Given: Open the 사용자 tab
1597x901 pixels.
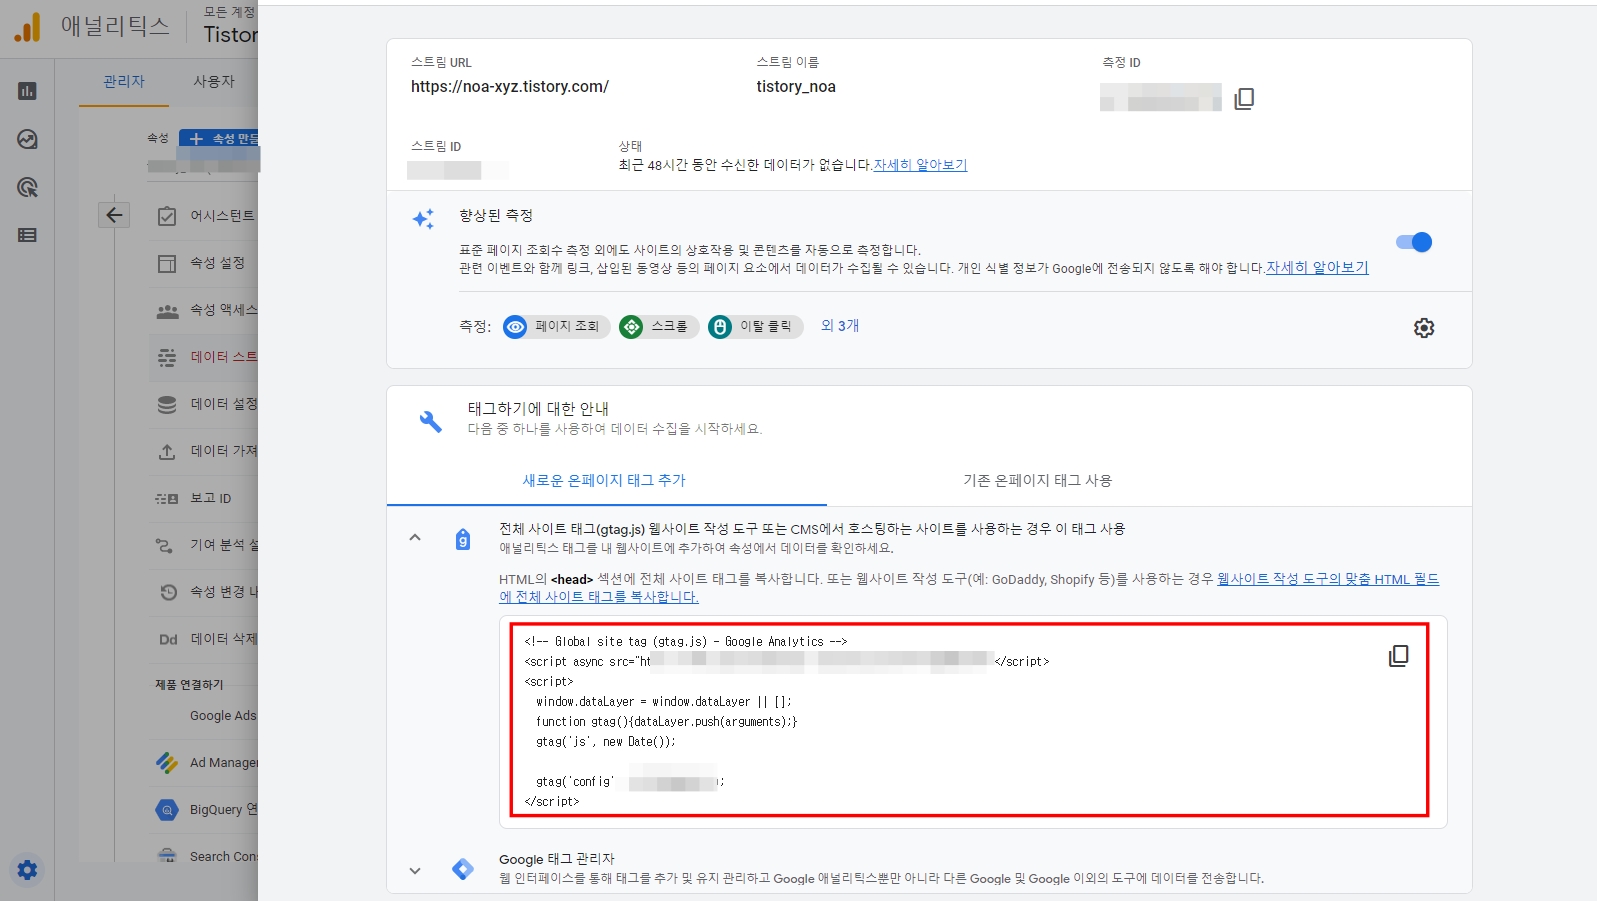Looking at the screenshot, I should (x=214, y=81).
